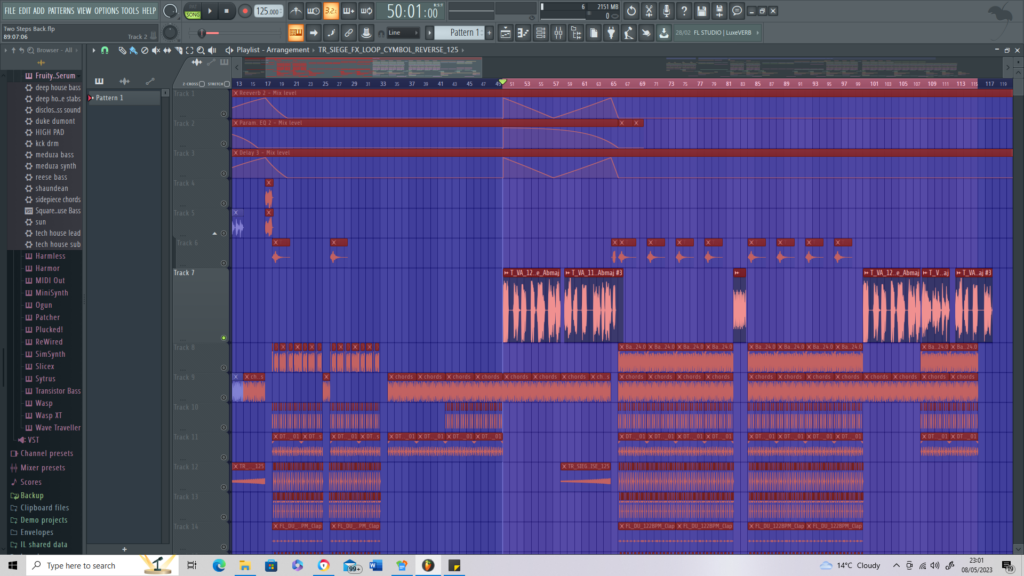Open the audio editor scissors icon

pyautogui.click(x=648, y=11)
